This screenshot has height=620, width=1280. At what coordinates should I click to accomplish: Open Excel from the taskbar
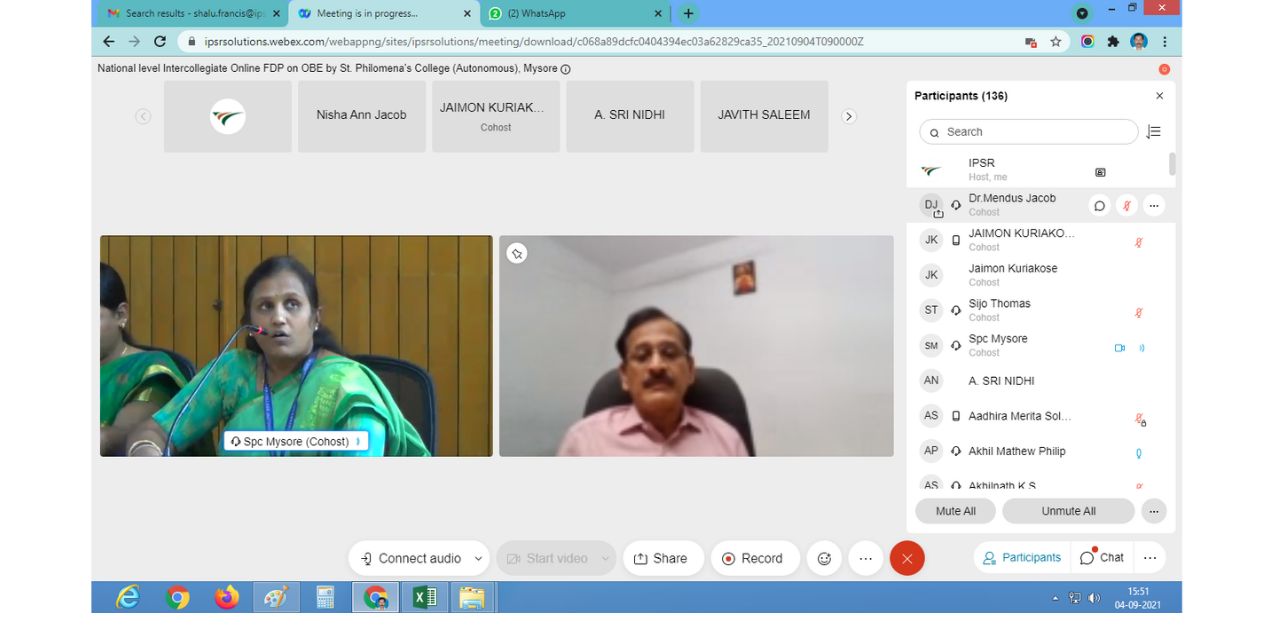424,598
